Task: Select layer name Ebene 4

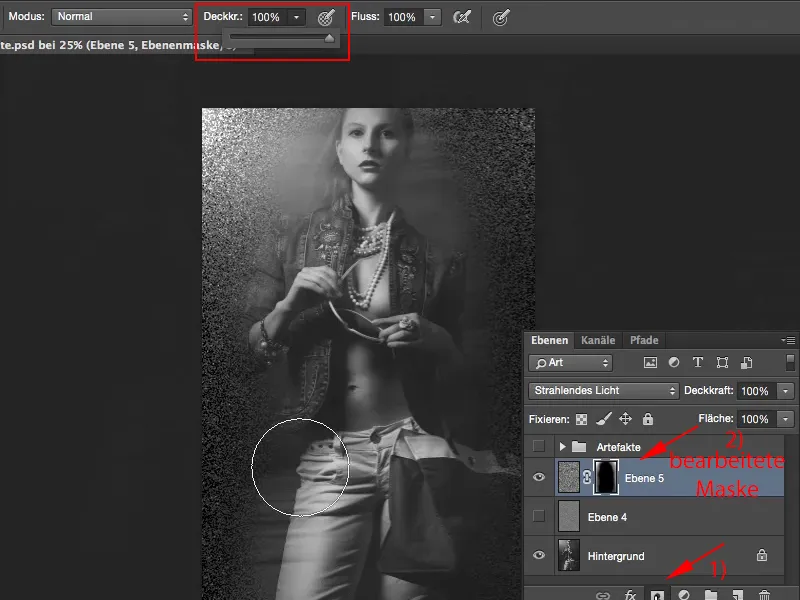Action: pos(607,517)
